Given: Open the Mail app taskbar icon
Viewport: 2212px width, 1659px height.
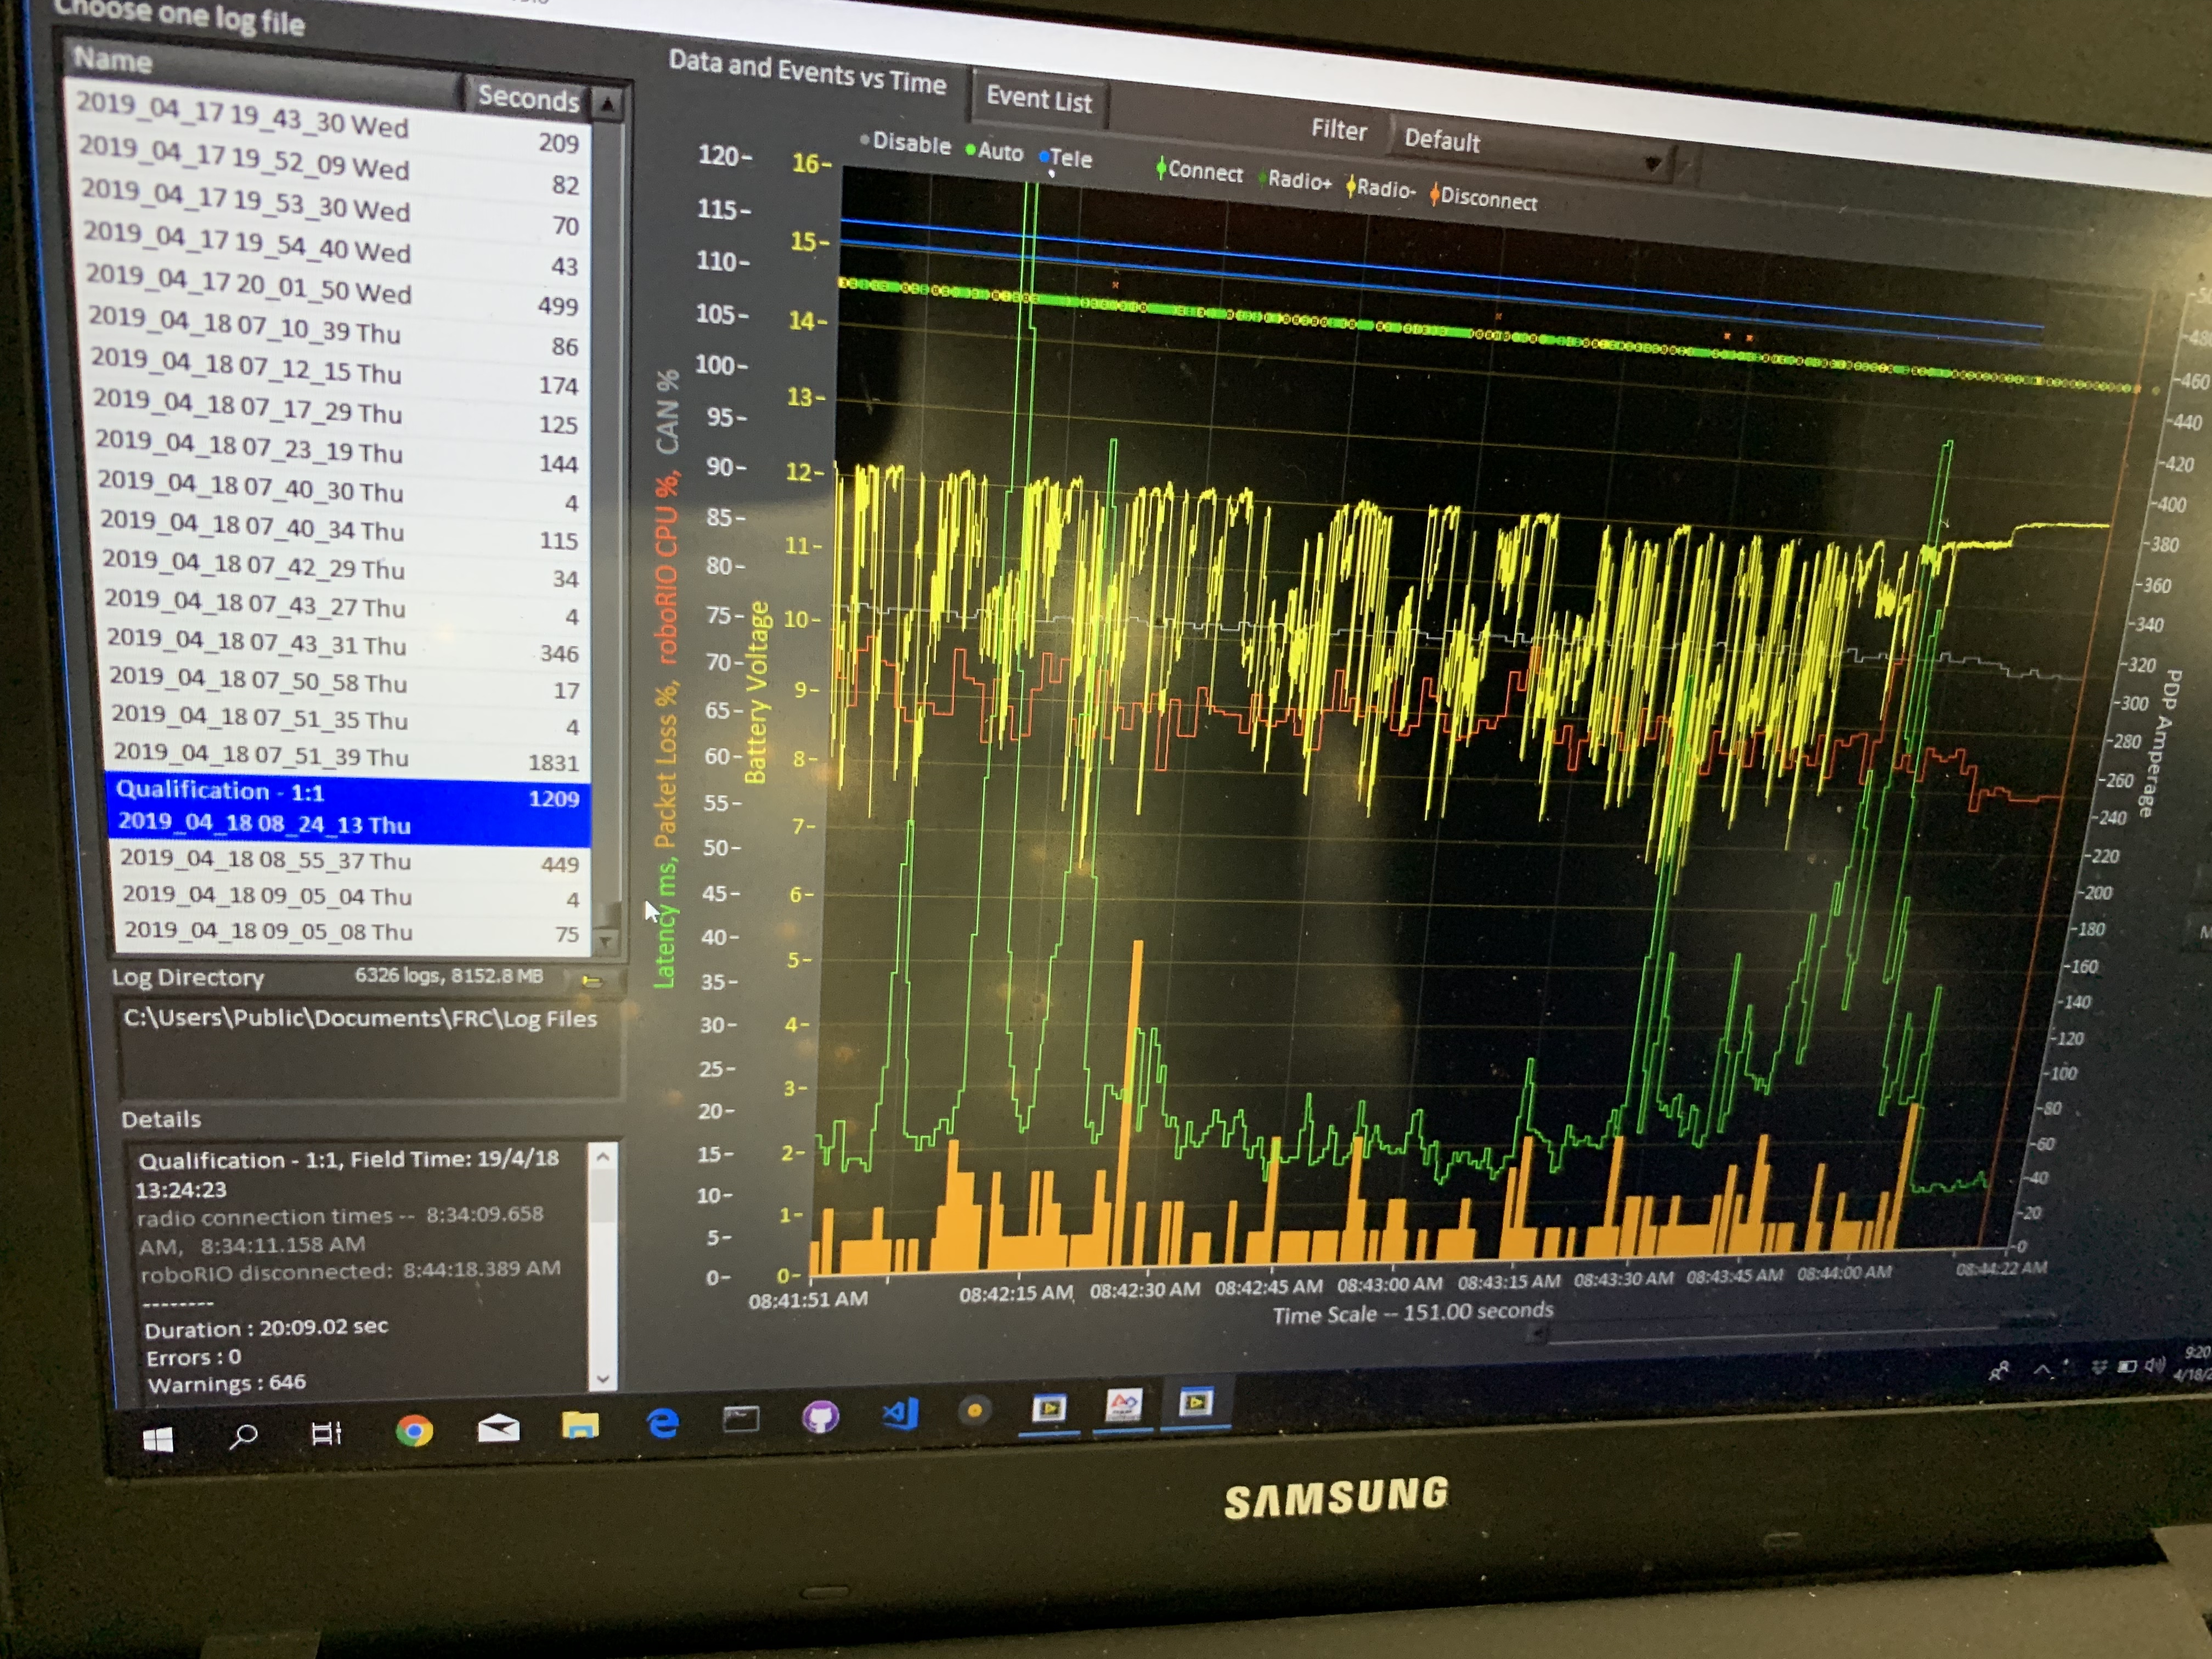Looking at the screenshot, I should [498, 1428].
